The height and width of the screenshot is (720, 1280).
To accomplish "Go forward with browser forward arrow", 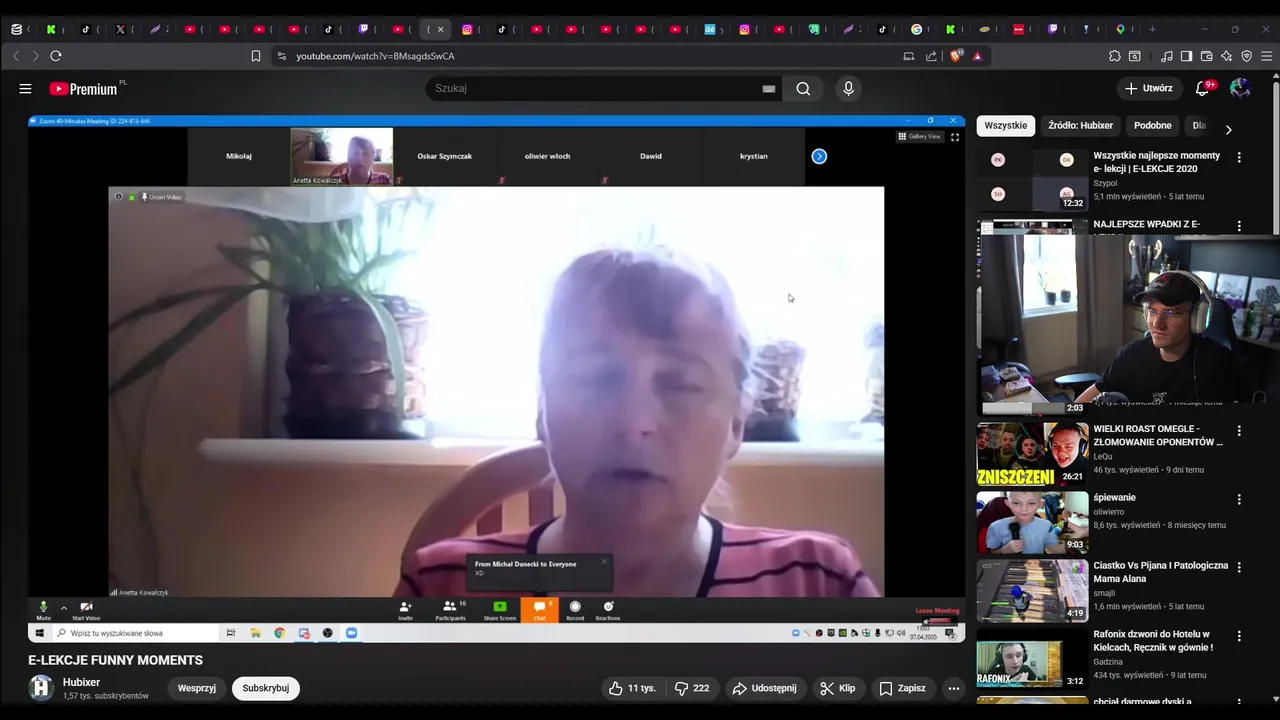I will pyautogui.click(x=36, y=56).
